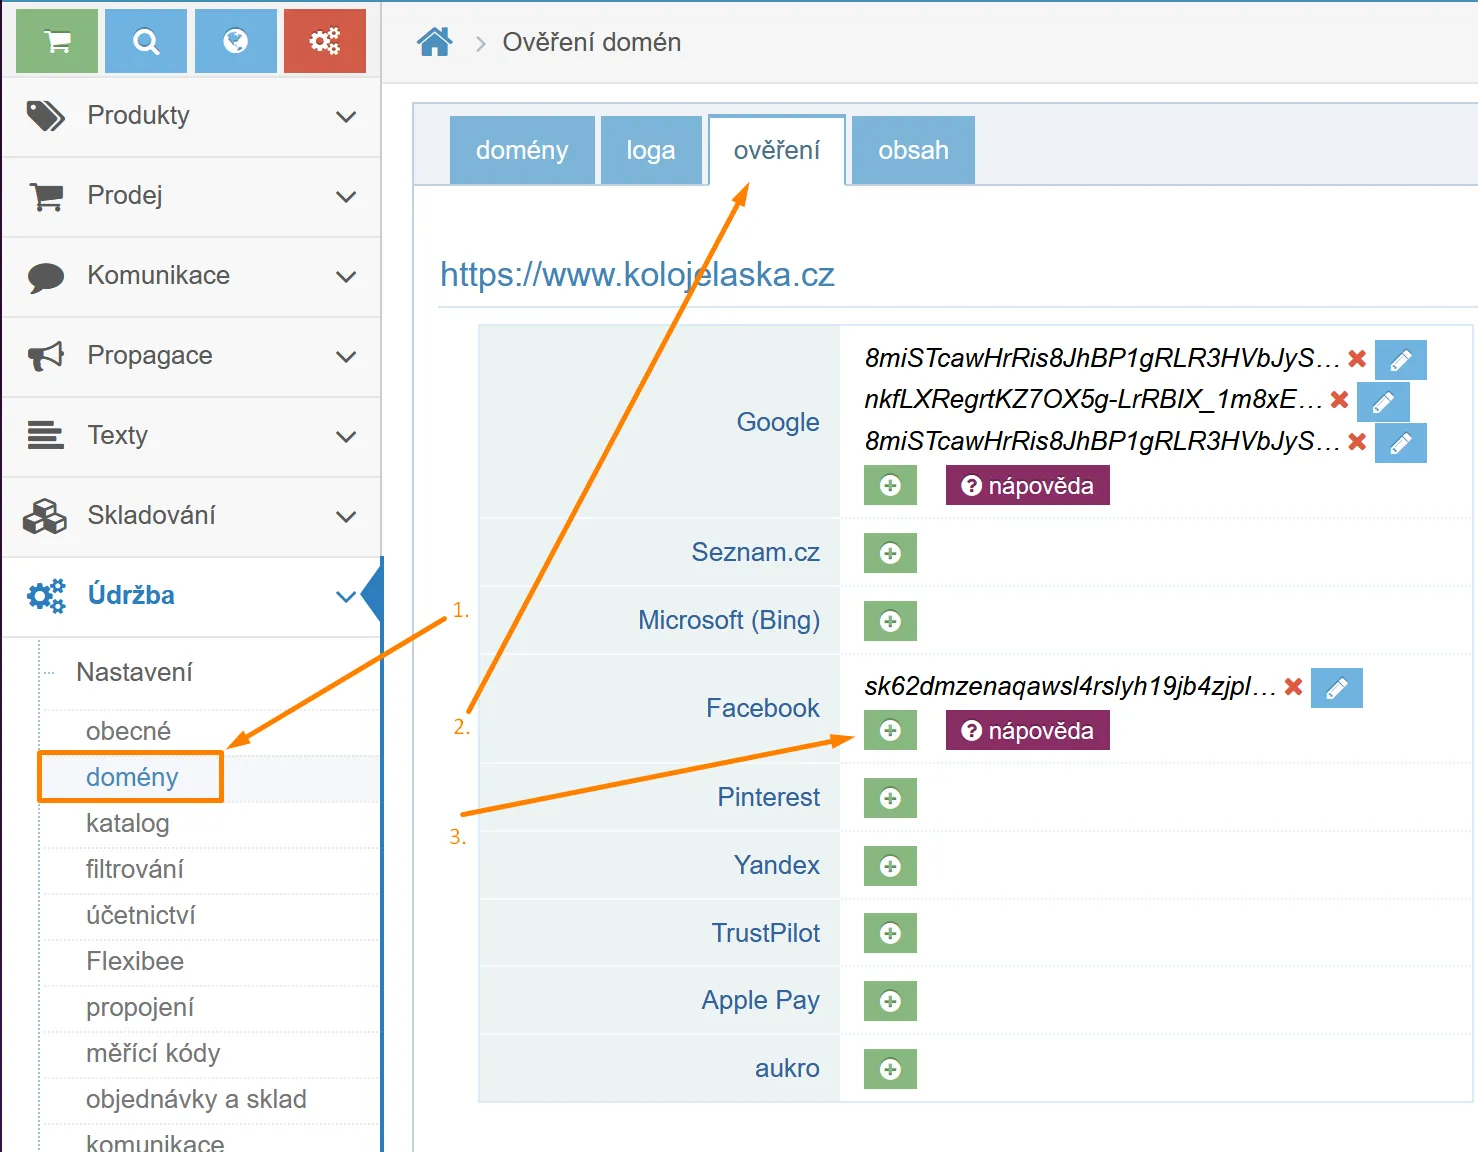
Task: Open Facebook nápověda help button
Action: (x=1027, y=731)
